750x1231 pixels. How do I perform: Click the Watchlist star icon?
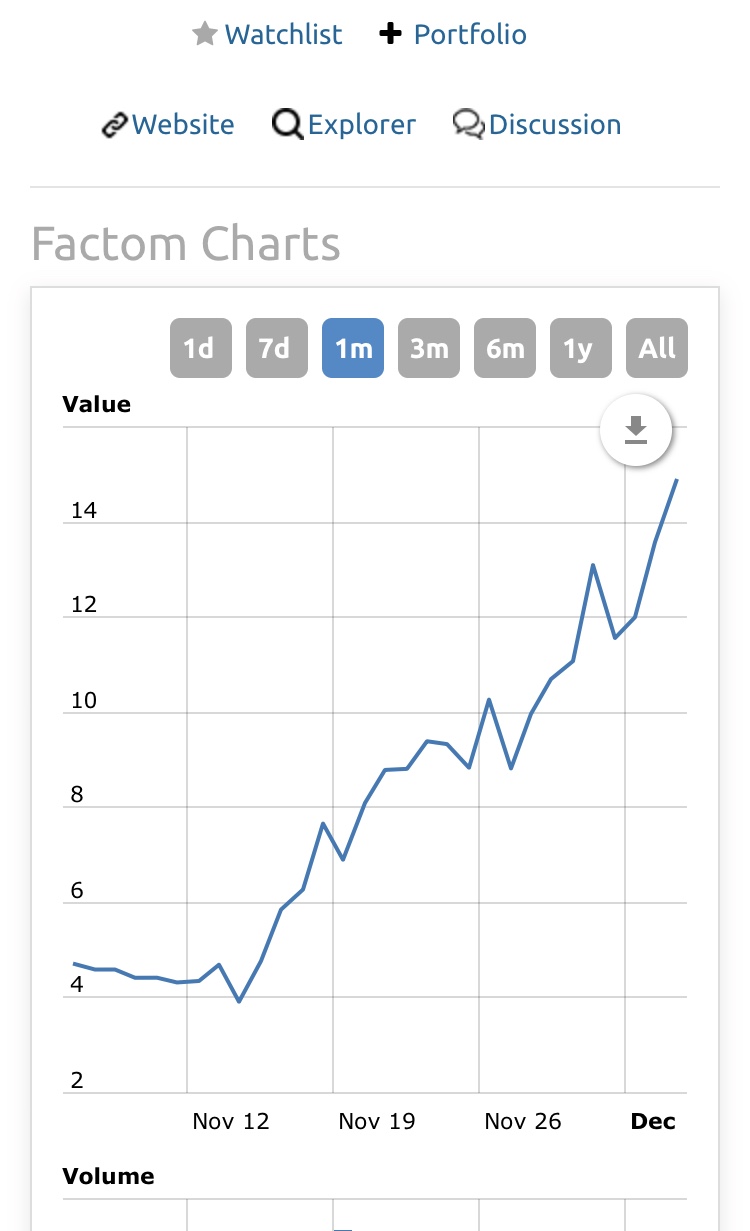pyautogui.click(x=205, y=34)
